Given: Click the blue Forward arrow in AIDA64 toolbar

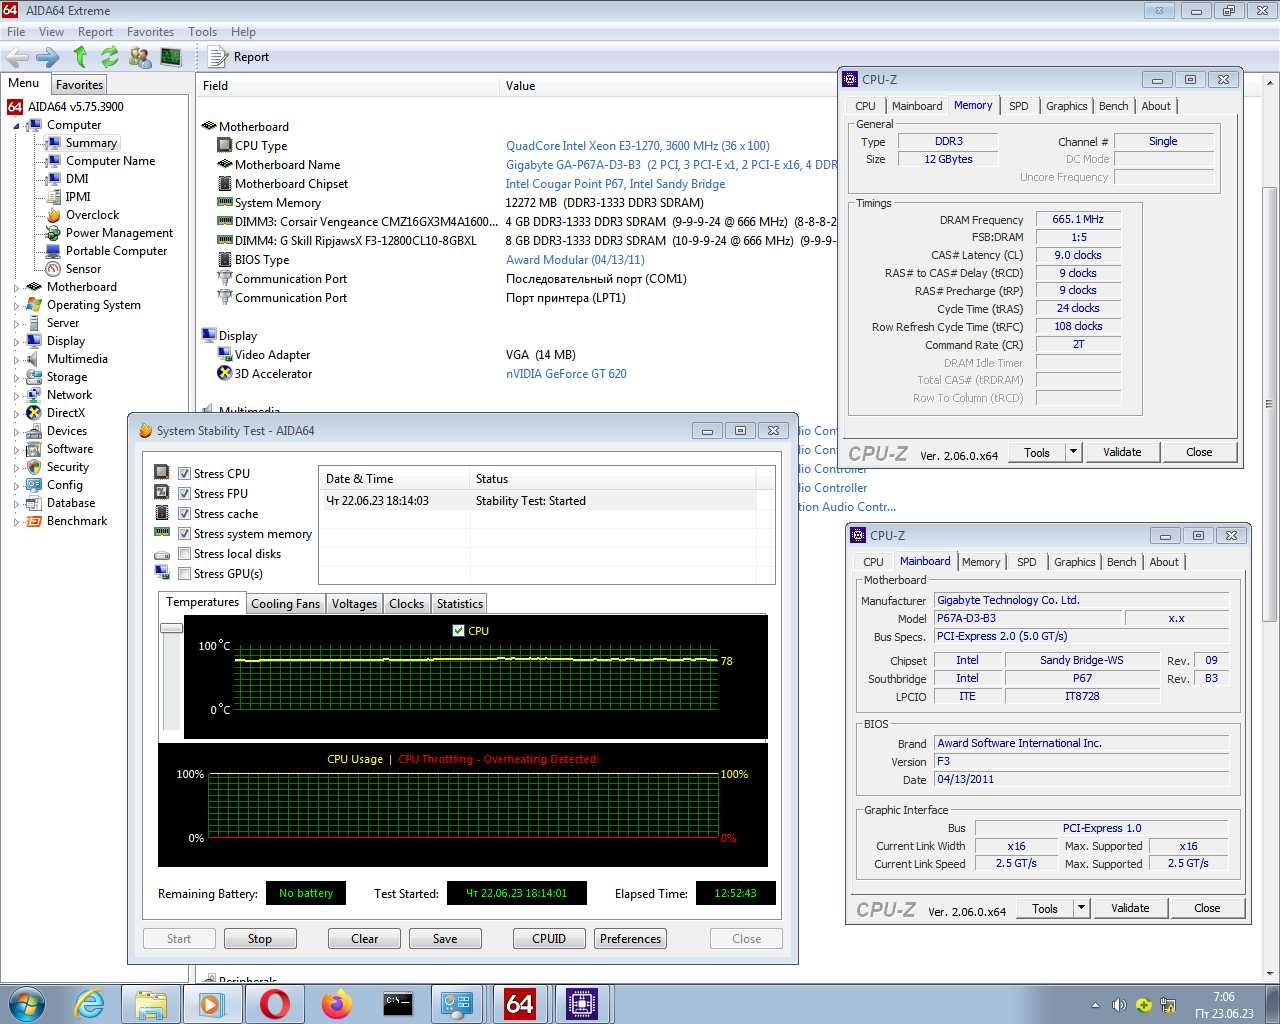Looking at the screenshot, I should [x=47, y=57].
